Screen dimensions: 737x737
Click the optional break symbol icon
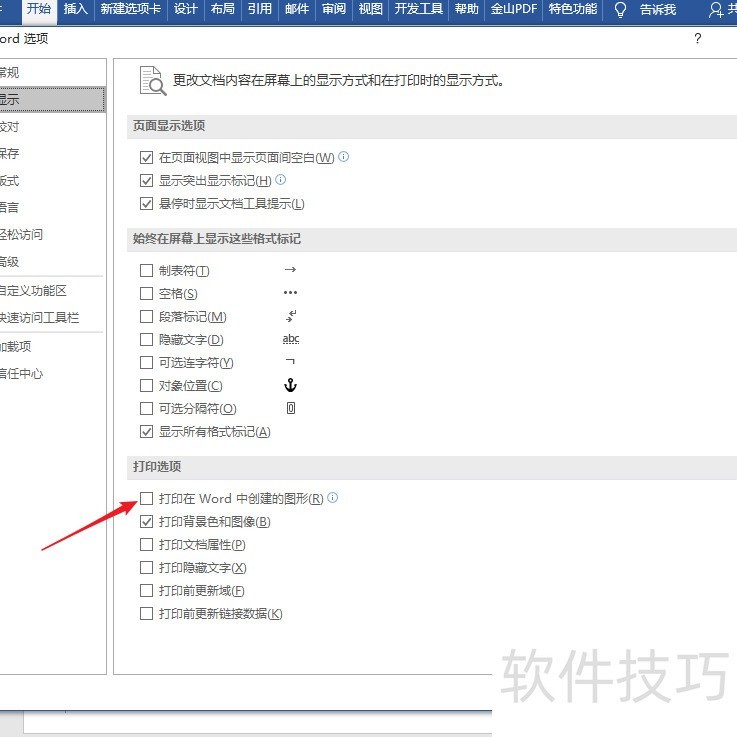[x=291, y=408]
